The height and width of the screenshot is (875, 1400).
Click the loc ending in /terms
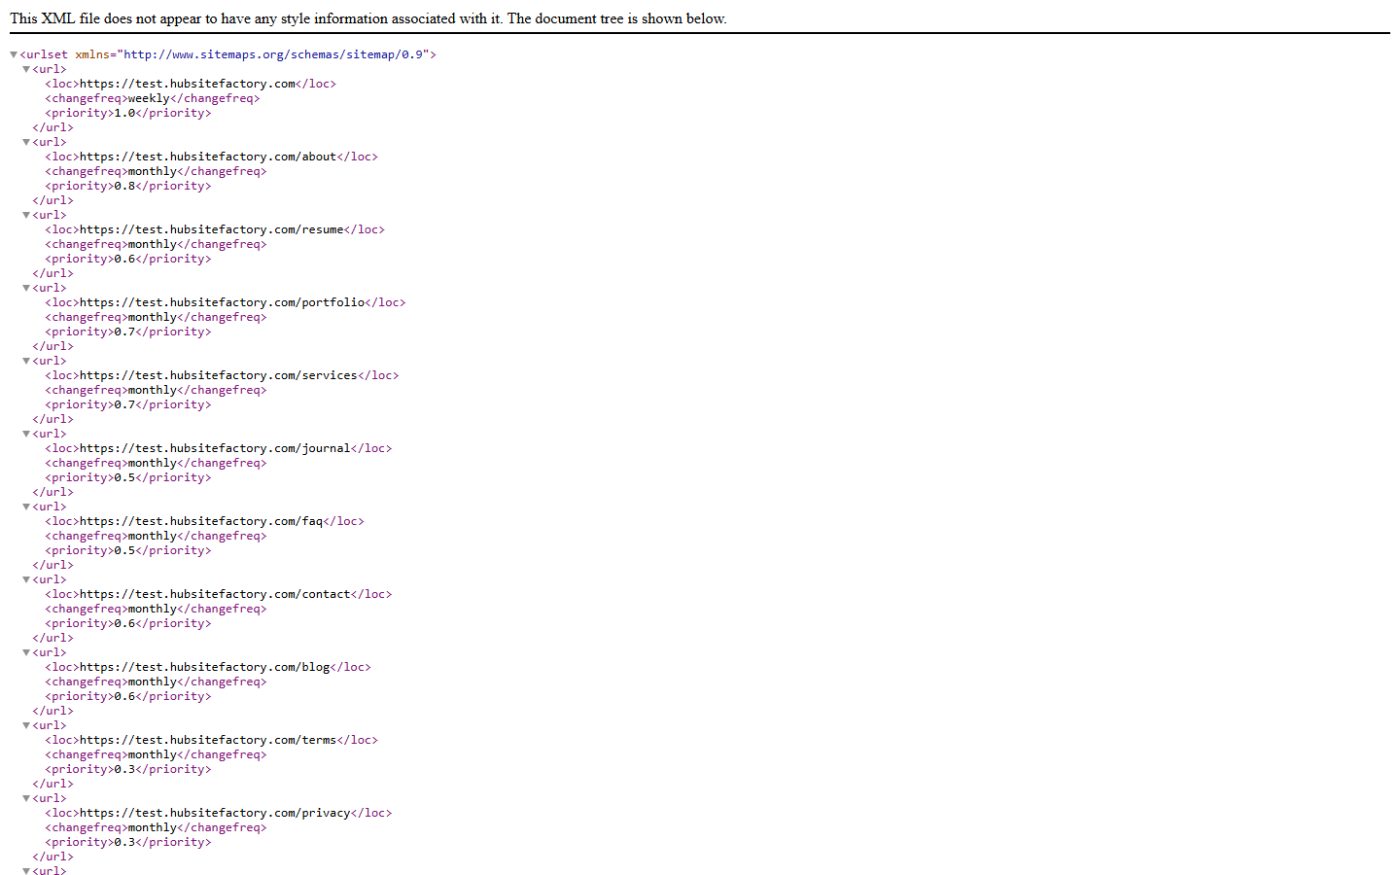pyautogui.click(x=211, y=741)
